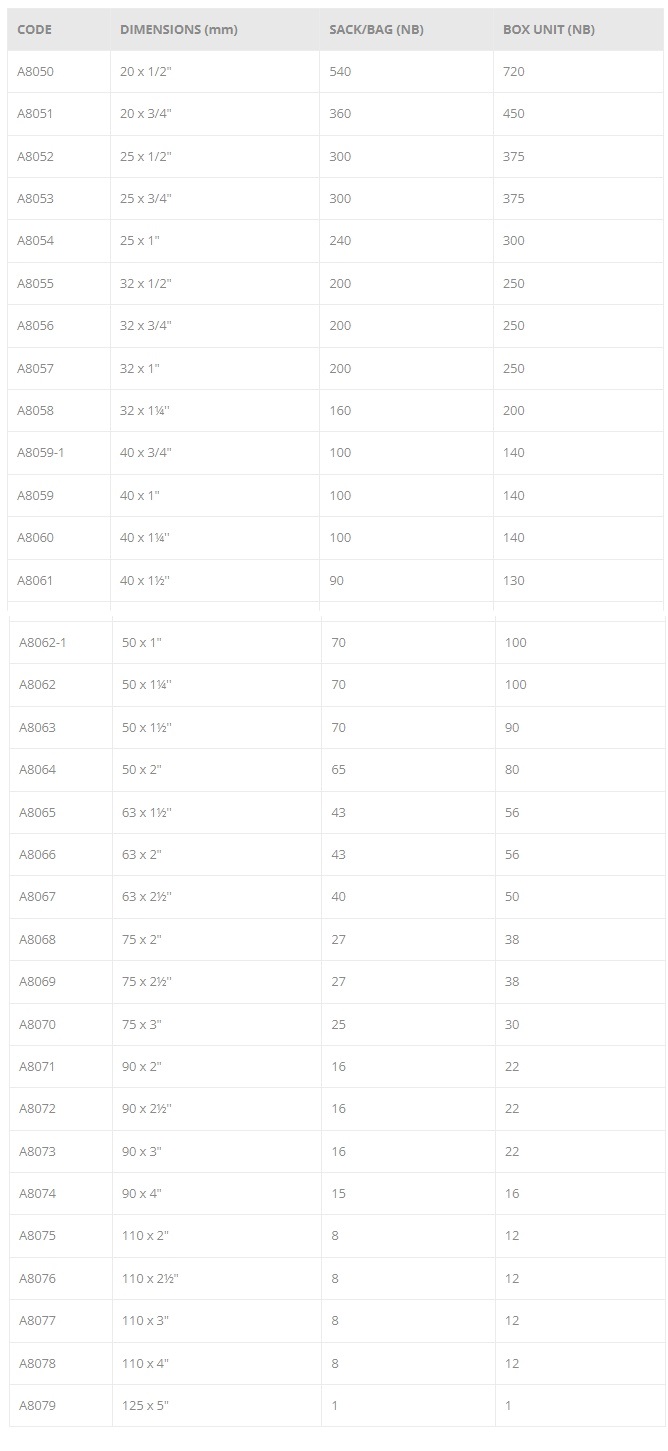Click the 32 x 1¼" dimension cell
This screenshot has width=668, height=1451.
[145, 411]
